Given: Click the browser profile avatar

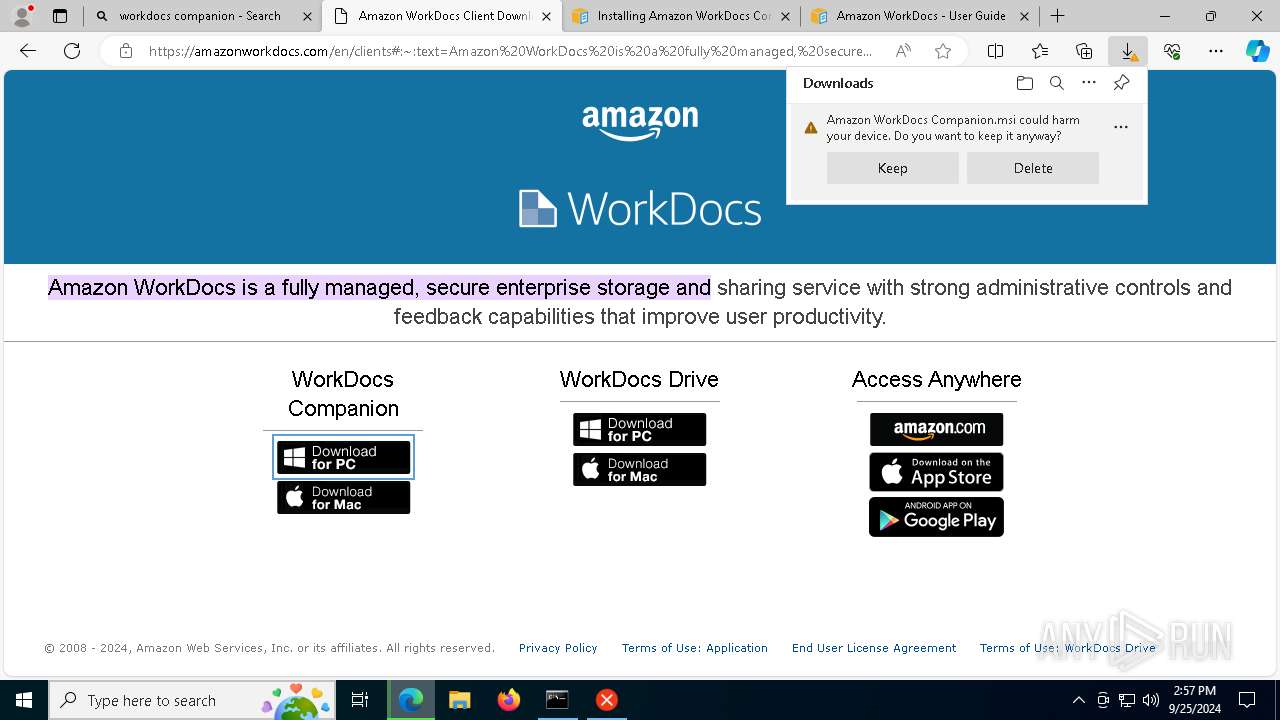Looking at the screenshot, I should (x=21, y=16).
